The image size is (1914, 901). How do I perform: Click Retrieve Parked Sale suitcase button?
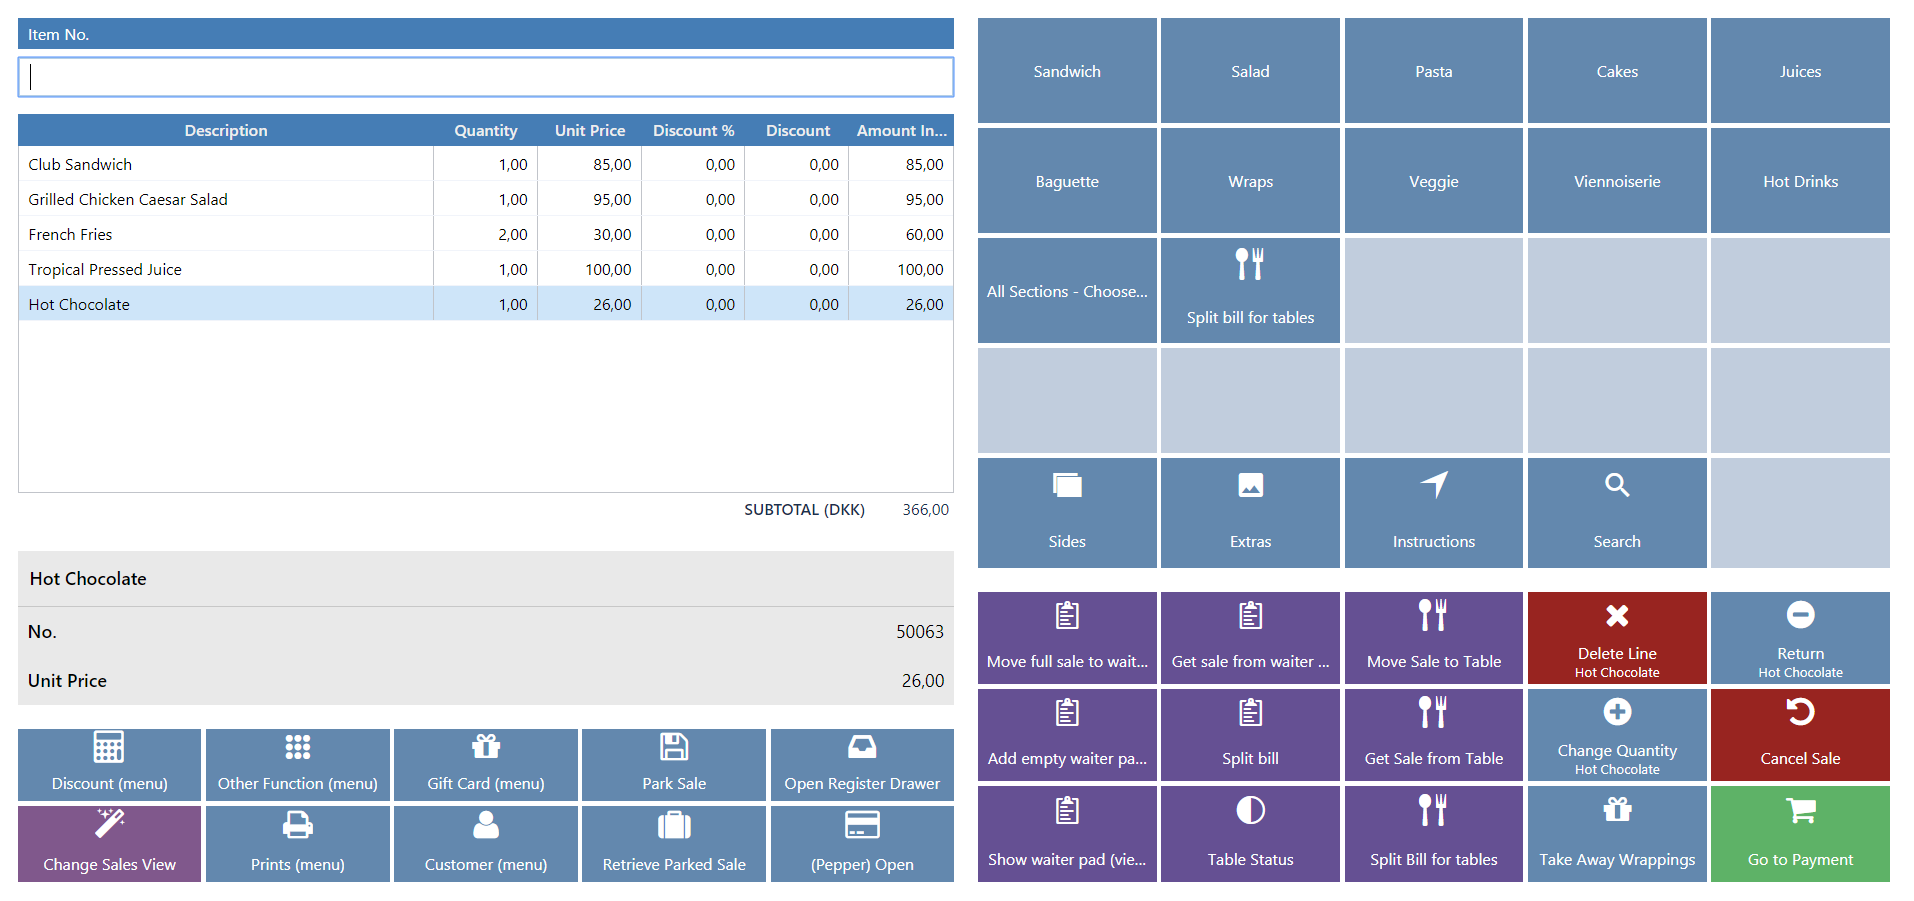674,844
